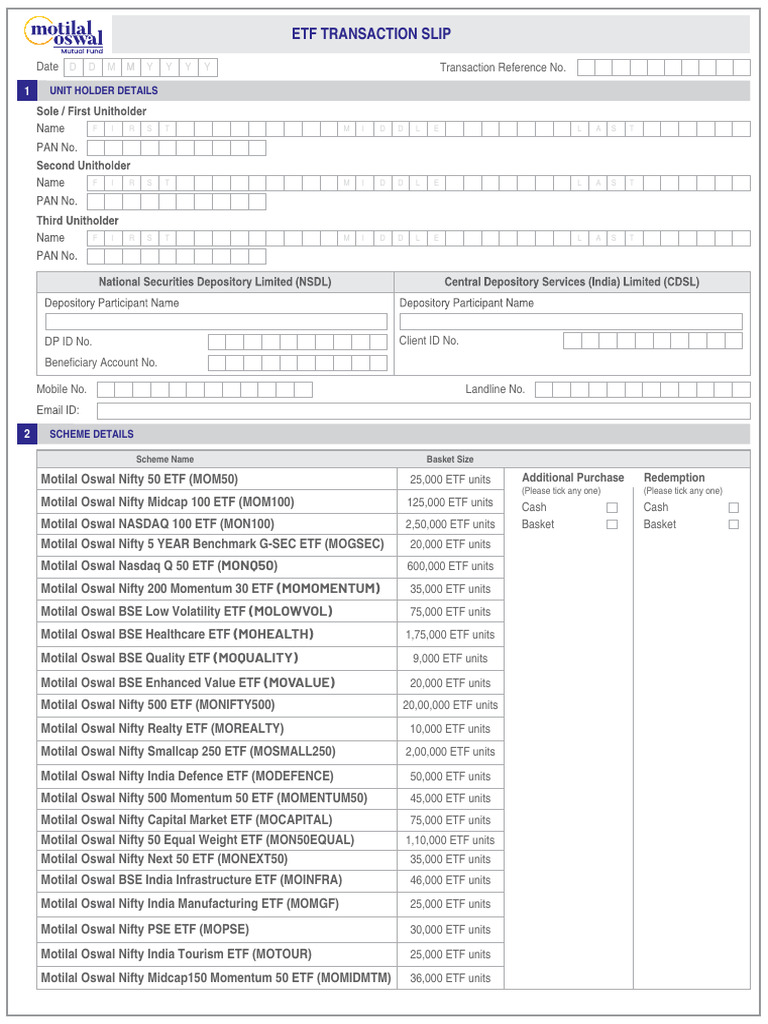Image resolution: width=768 pixels, height=1024 pixels.
Task: Click the "46,000 ETF units" basket size
Action: click(x=450, y=881)
